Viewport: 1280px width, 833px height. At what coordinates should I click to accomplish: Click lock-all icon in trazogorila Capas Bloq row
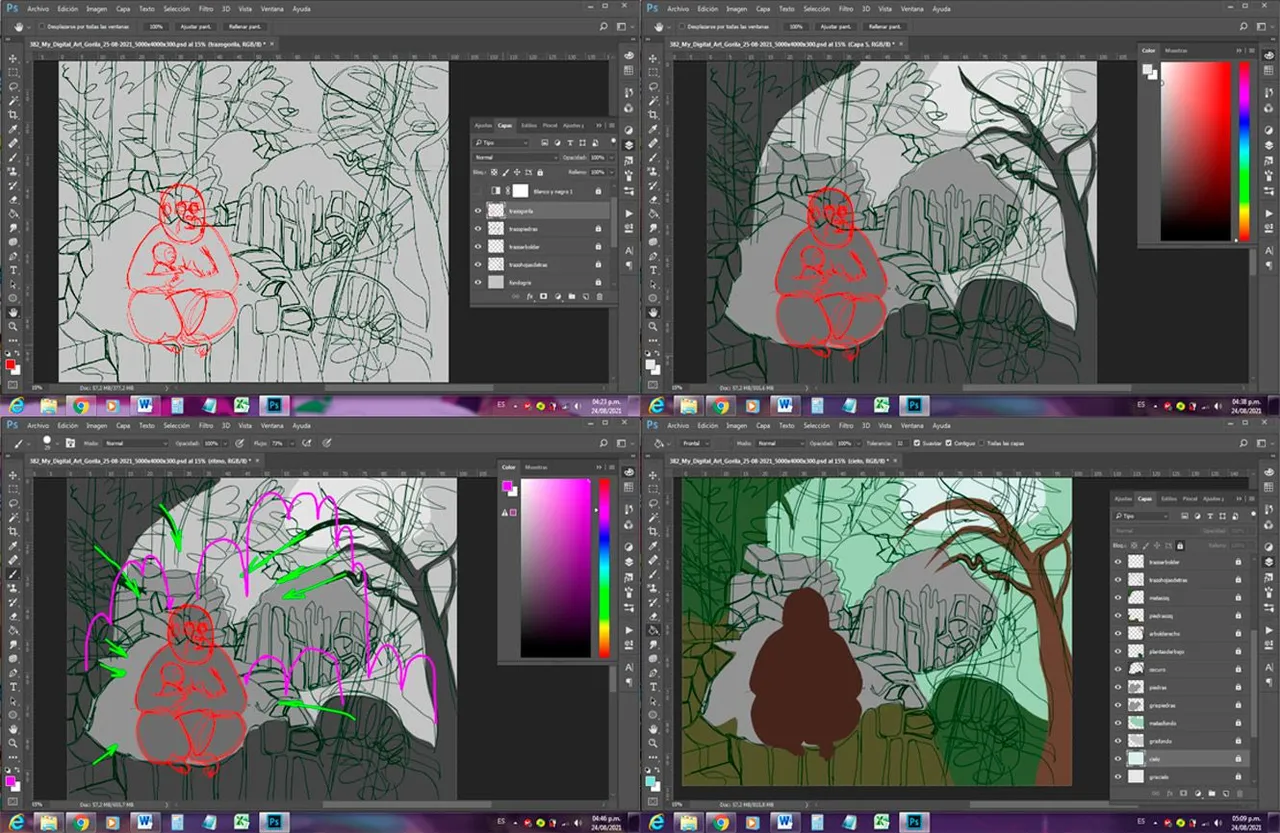tap(539, 172)
